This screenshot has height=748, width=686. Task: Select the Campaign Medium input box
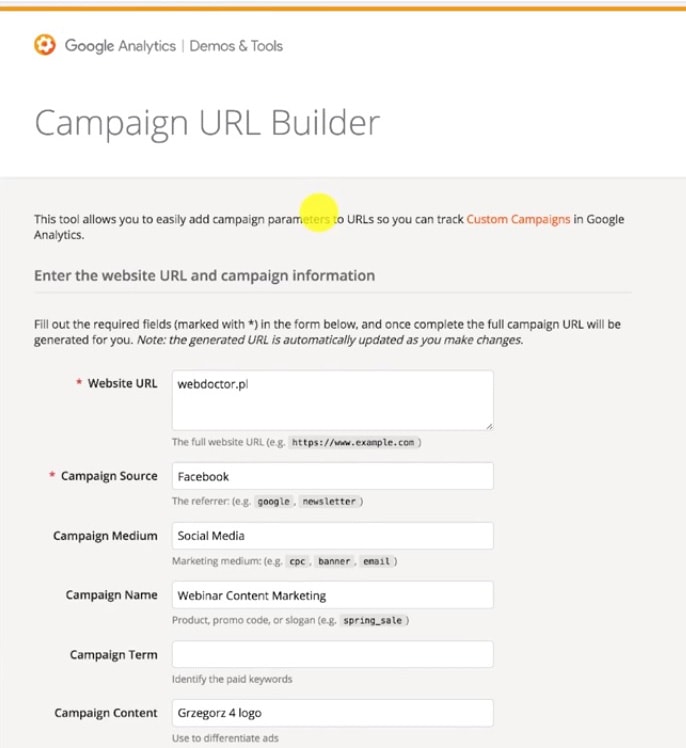tap(332, 536)
